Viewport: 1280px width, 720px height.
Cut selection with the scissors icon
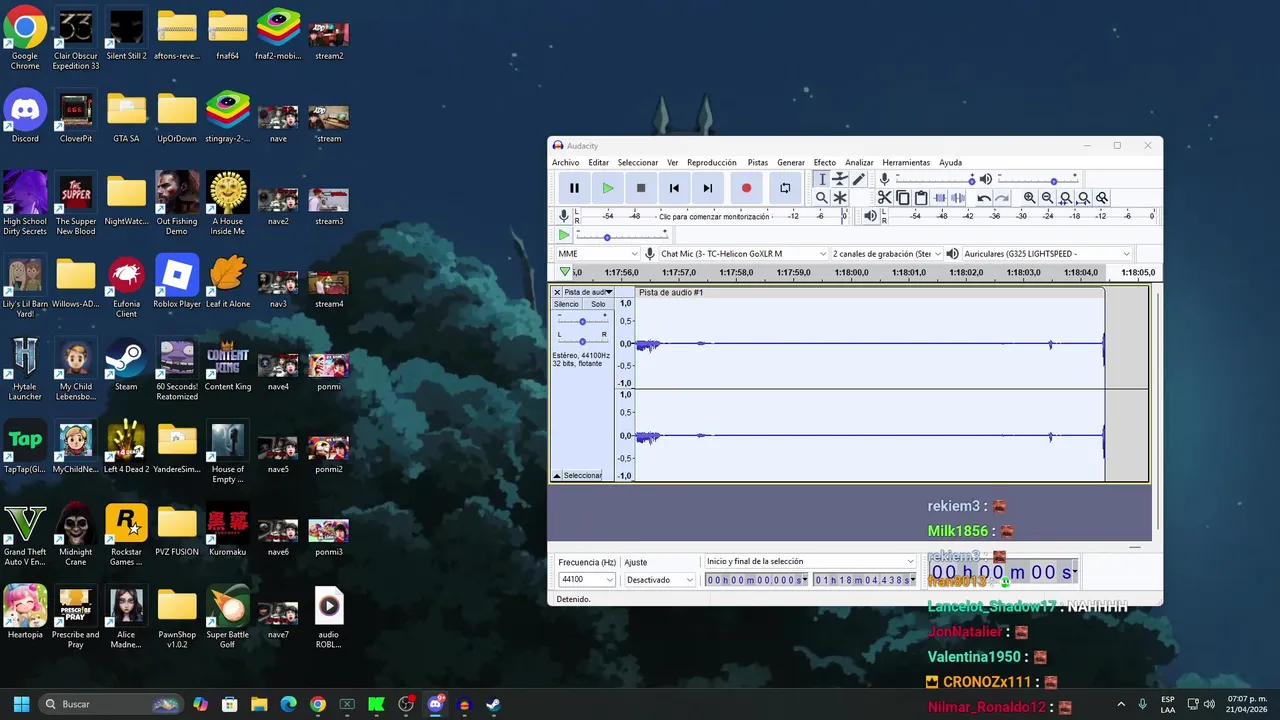click(884, 198)
